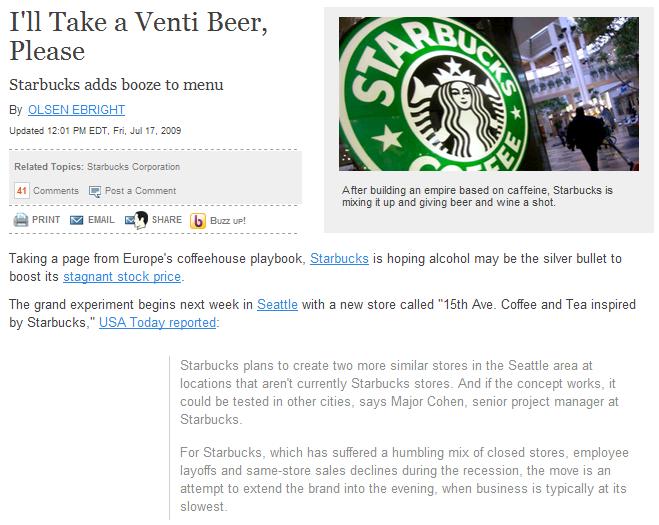Click the headline I'll Take a Venti Beer

tap(138, 36)
